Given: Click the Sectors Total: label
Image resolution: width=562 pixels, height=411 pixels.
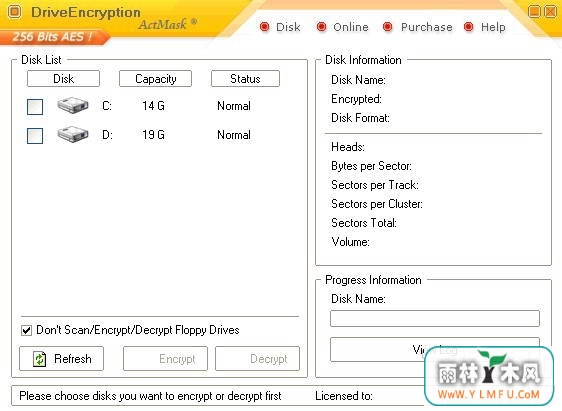Looking at the screenshot, I should pyautogui.click(x=364, y=223).
